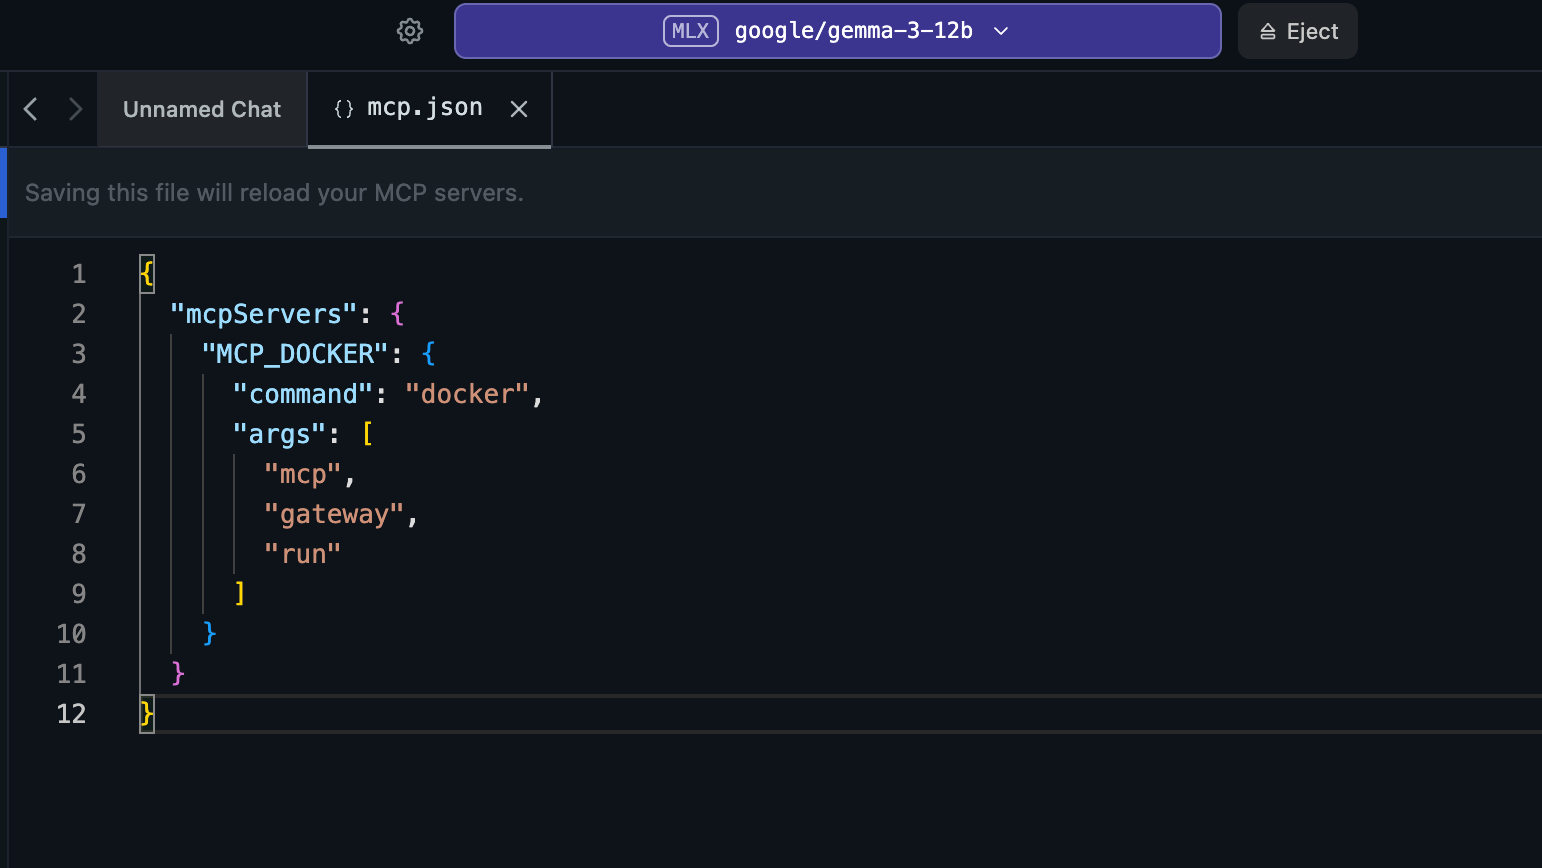Click the "mcp" argument string
The height and width of the screenshot is (868, 1542).
coord(303,474)
